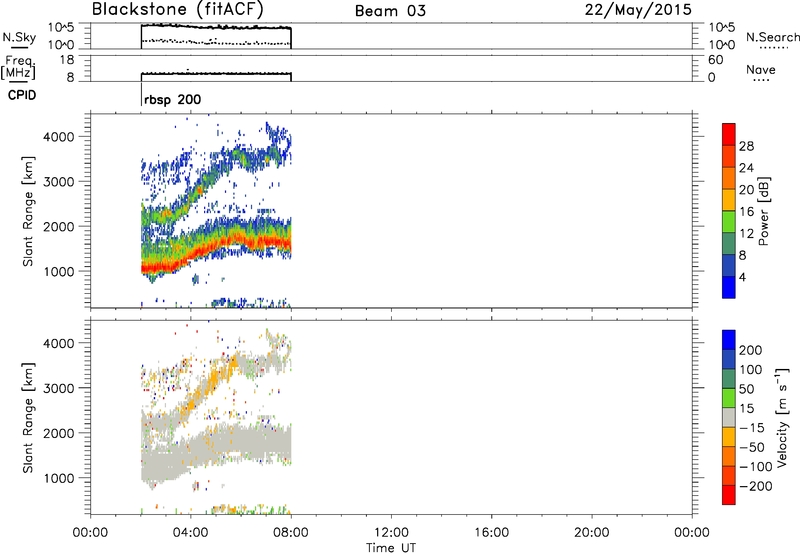Image resolution: width=800 pixels, height=554 pixels.
Task: Click the 'Power [dB]' color bar label
Action: click(x=764, y=211)
